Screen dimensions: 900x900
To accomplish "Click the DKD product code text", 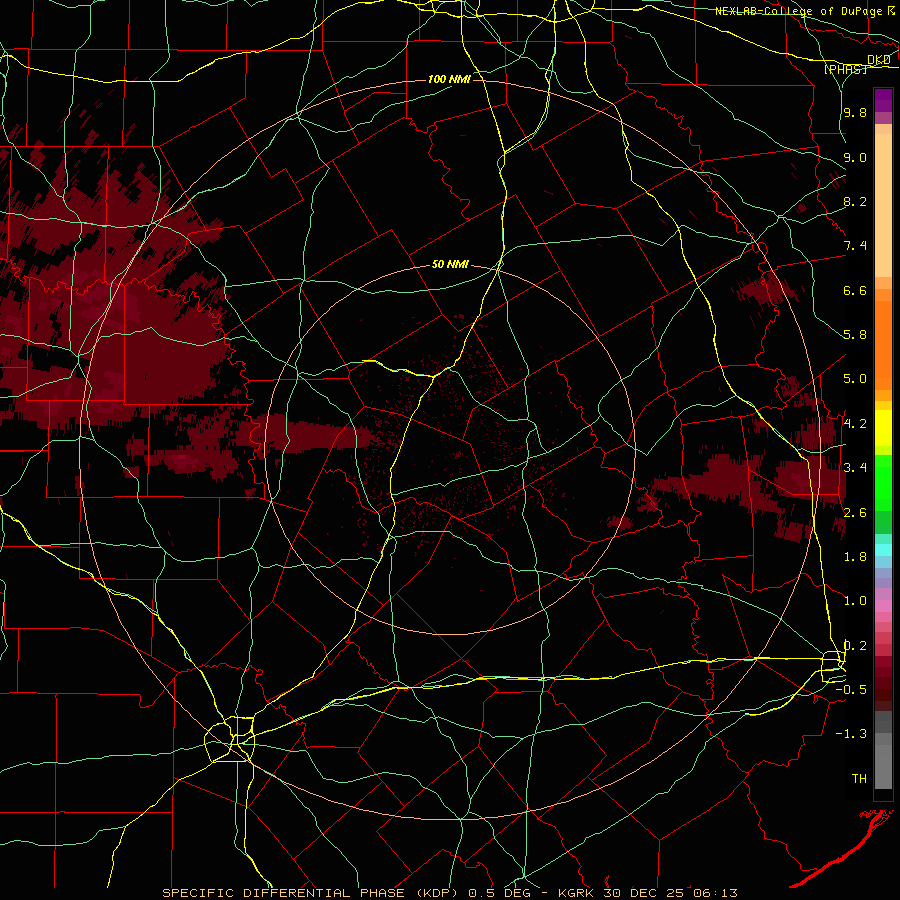I will coord(879,60).
